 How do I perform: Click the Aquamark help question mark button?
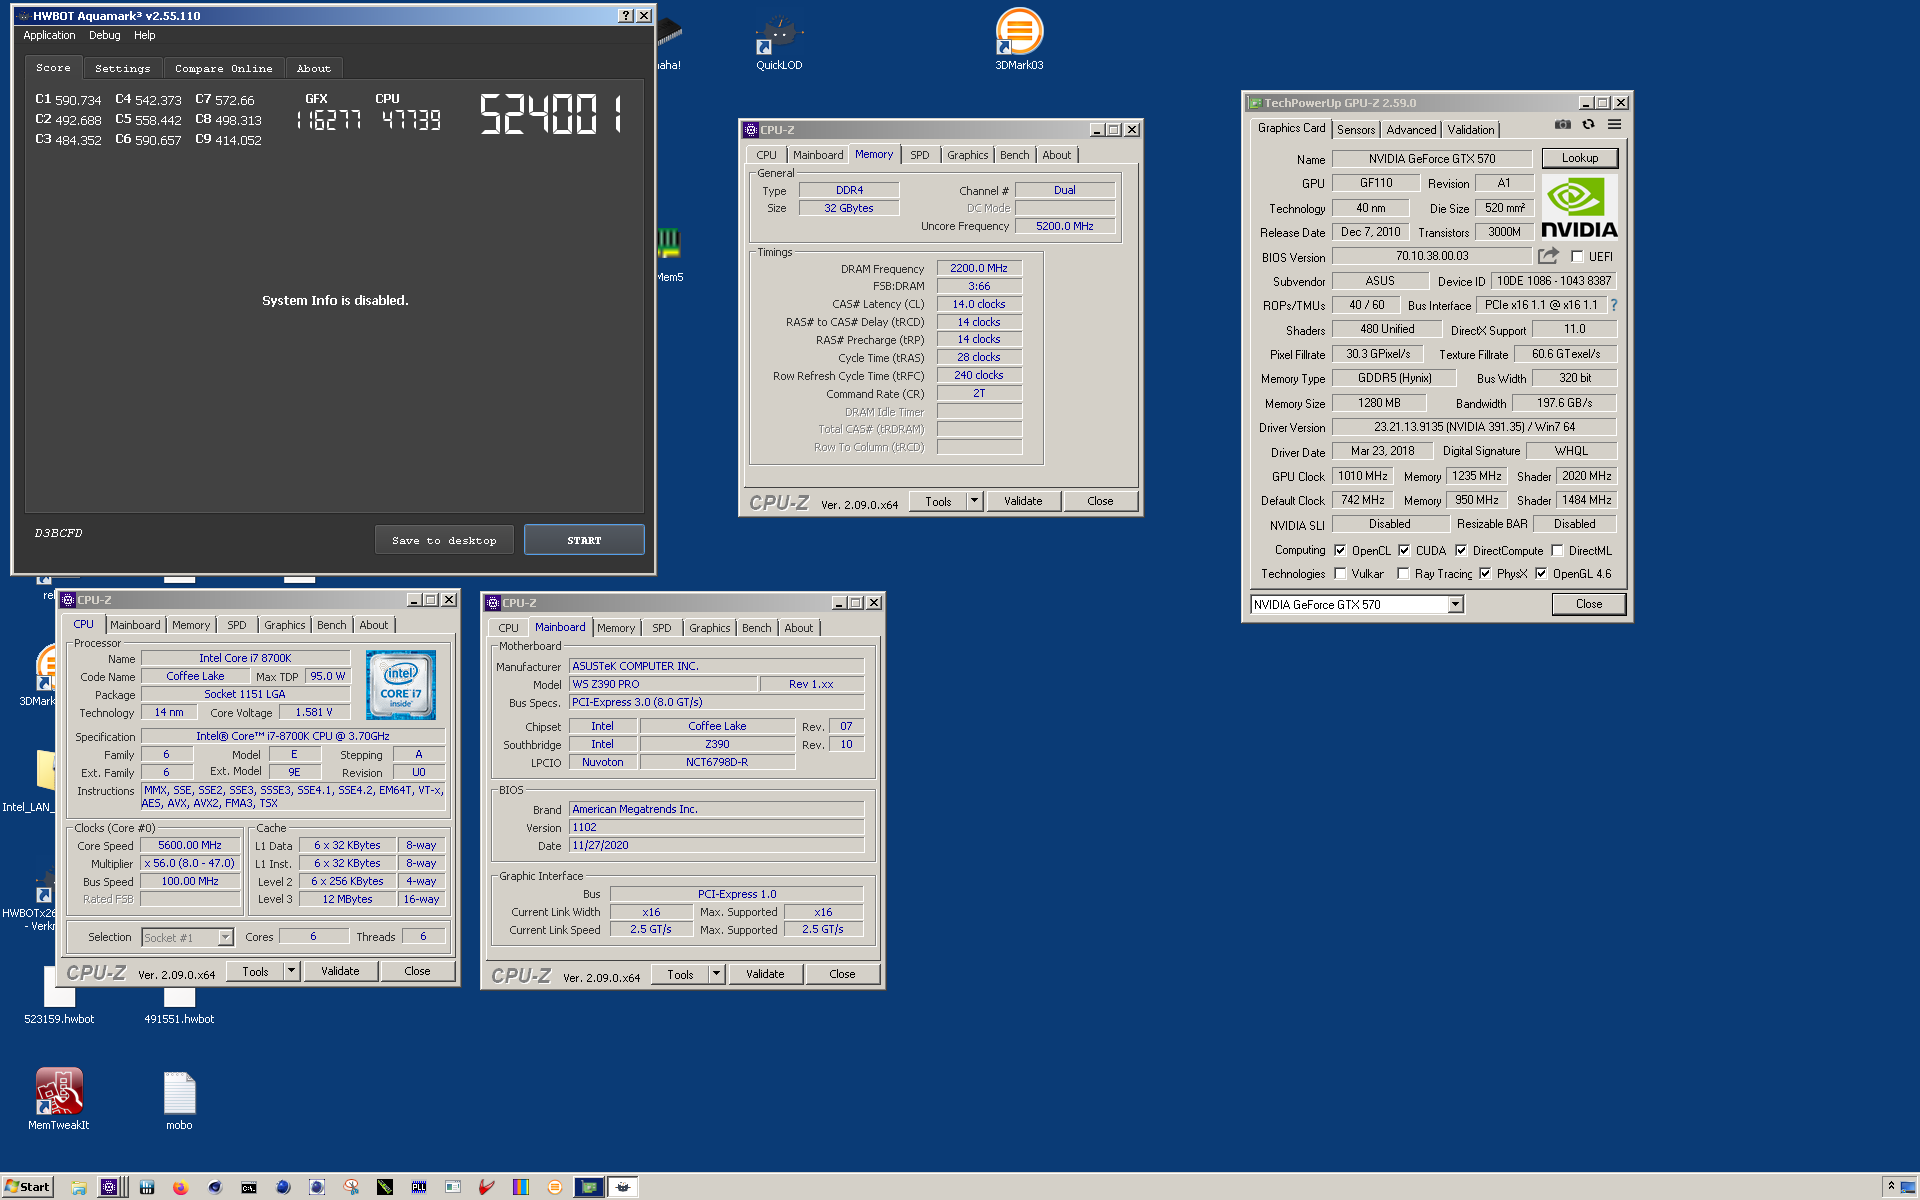click(625, 16)
